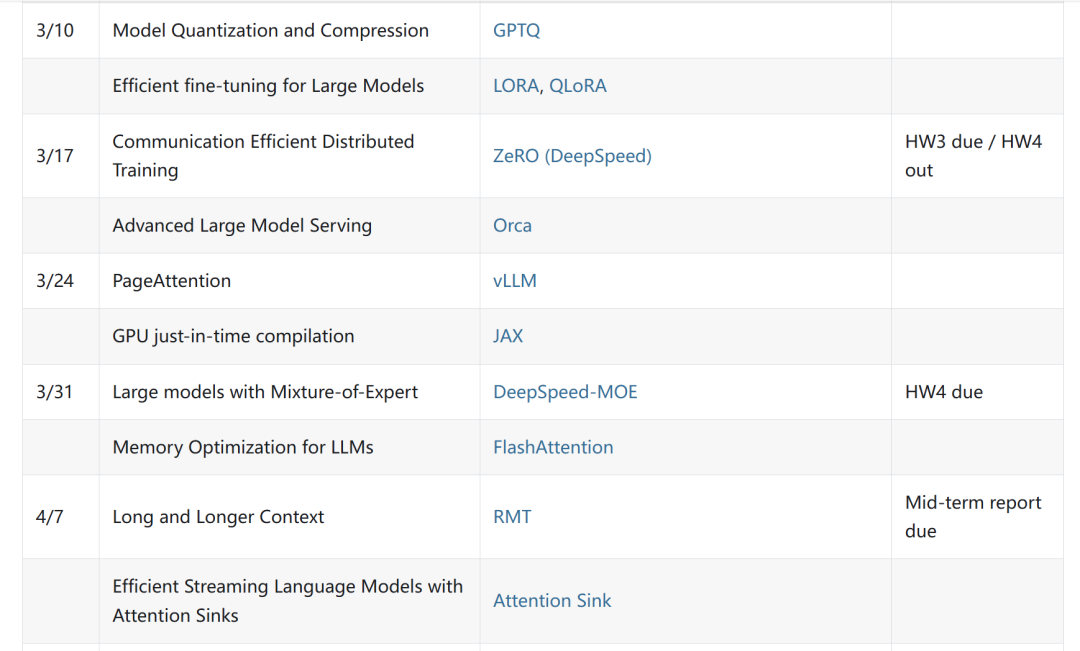Screen dimensions: 1080x651
Task: Click the vLLM link
Action: 515,281
